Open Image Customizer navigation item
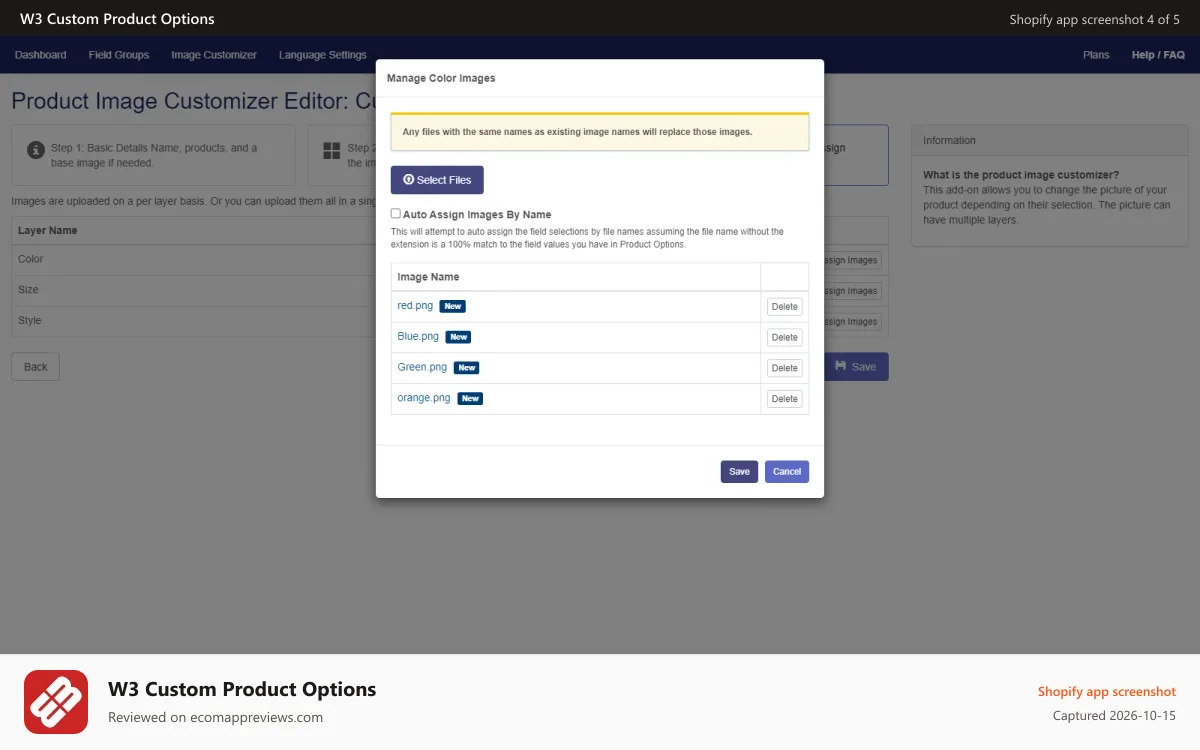1200x750 pixels. tap(214, 55)
